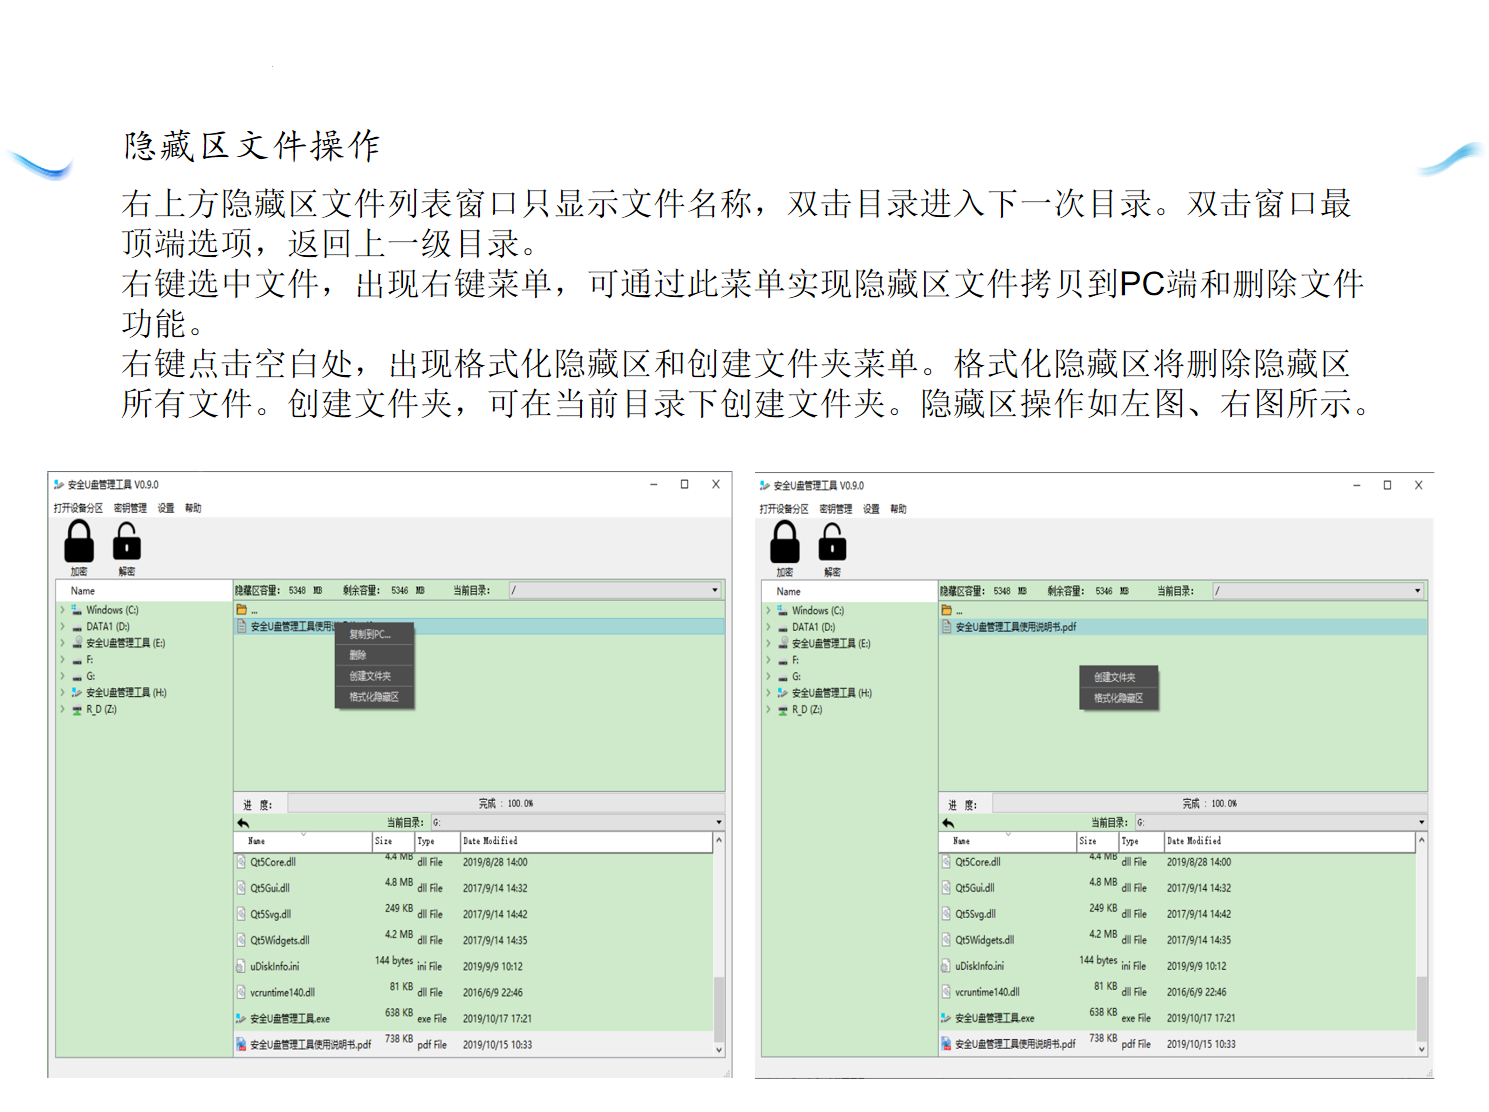Screen dimensions: 1489x1112
Task: Click the back arrow icon in right window
Action: pos(948,823)
